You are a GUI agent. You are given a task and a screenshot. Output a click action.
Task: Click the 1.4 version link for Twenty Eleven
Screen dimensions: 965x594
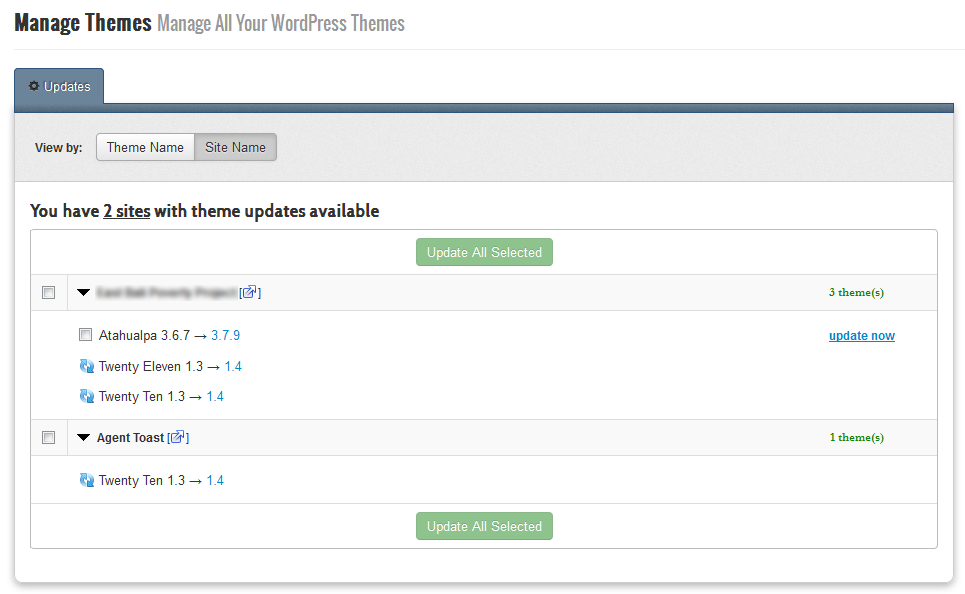232,366
